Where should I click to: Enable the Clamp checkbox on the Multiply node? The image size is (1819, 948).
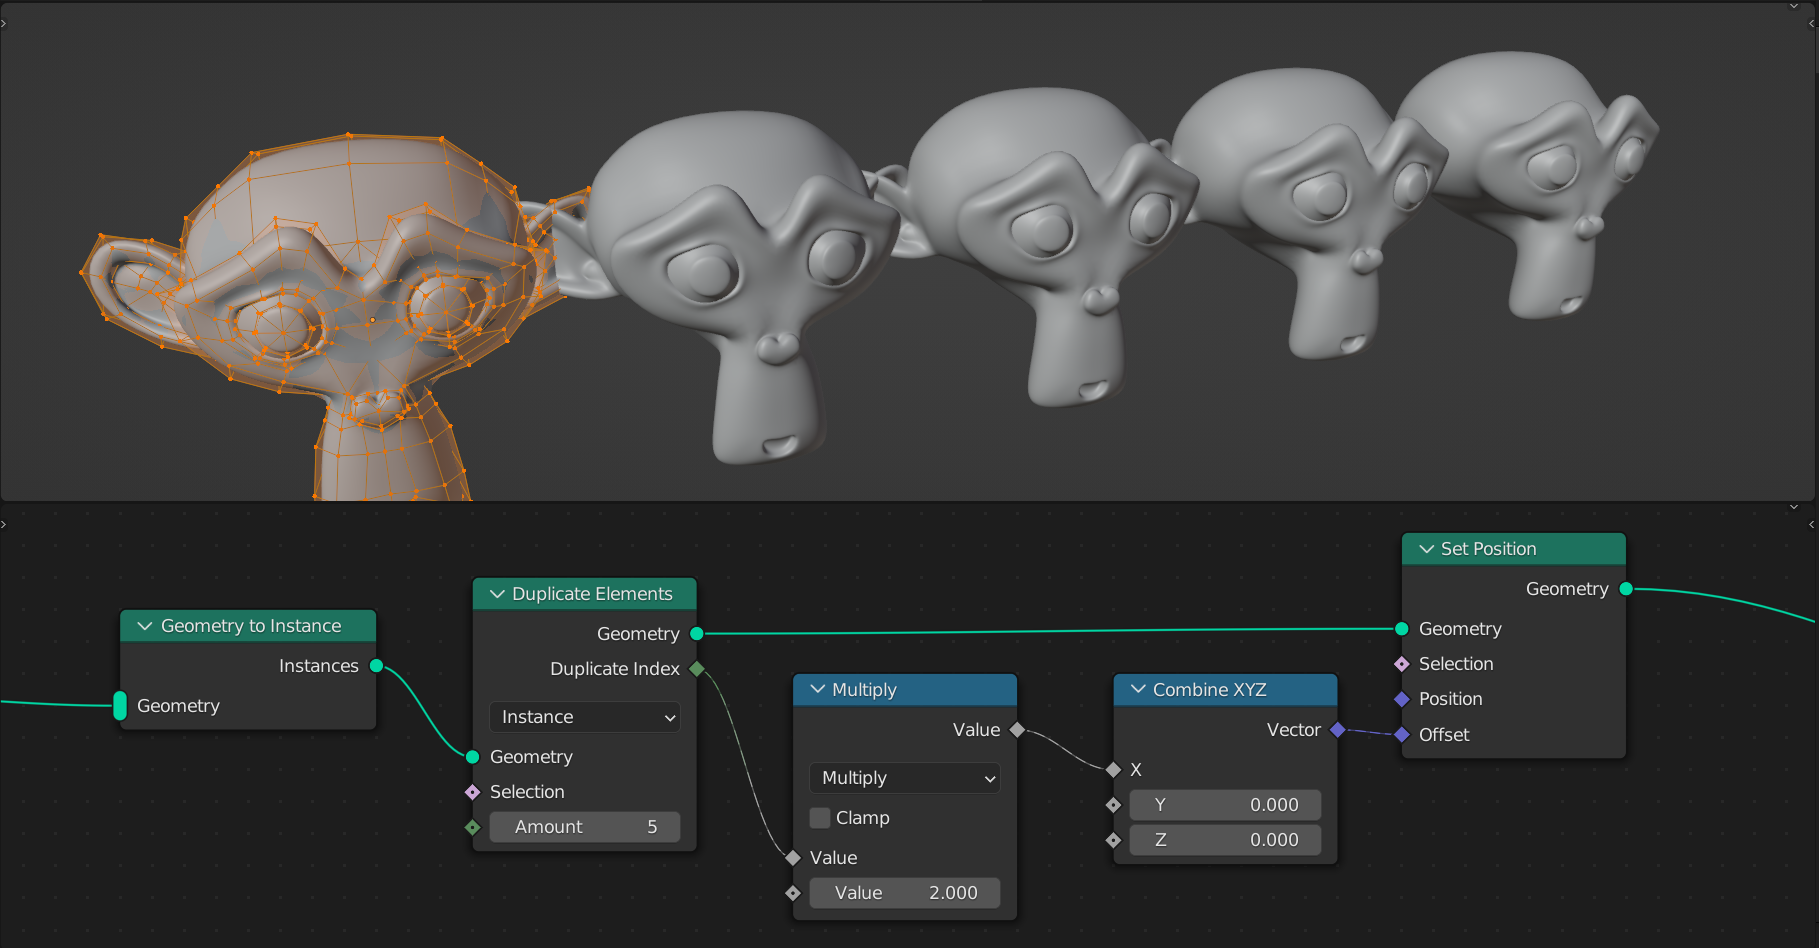(x=818, y=817)
